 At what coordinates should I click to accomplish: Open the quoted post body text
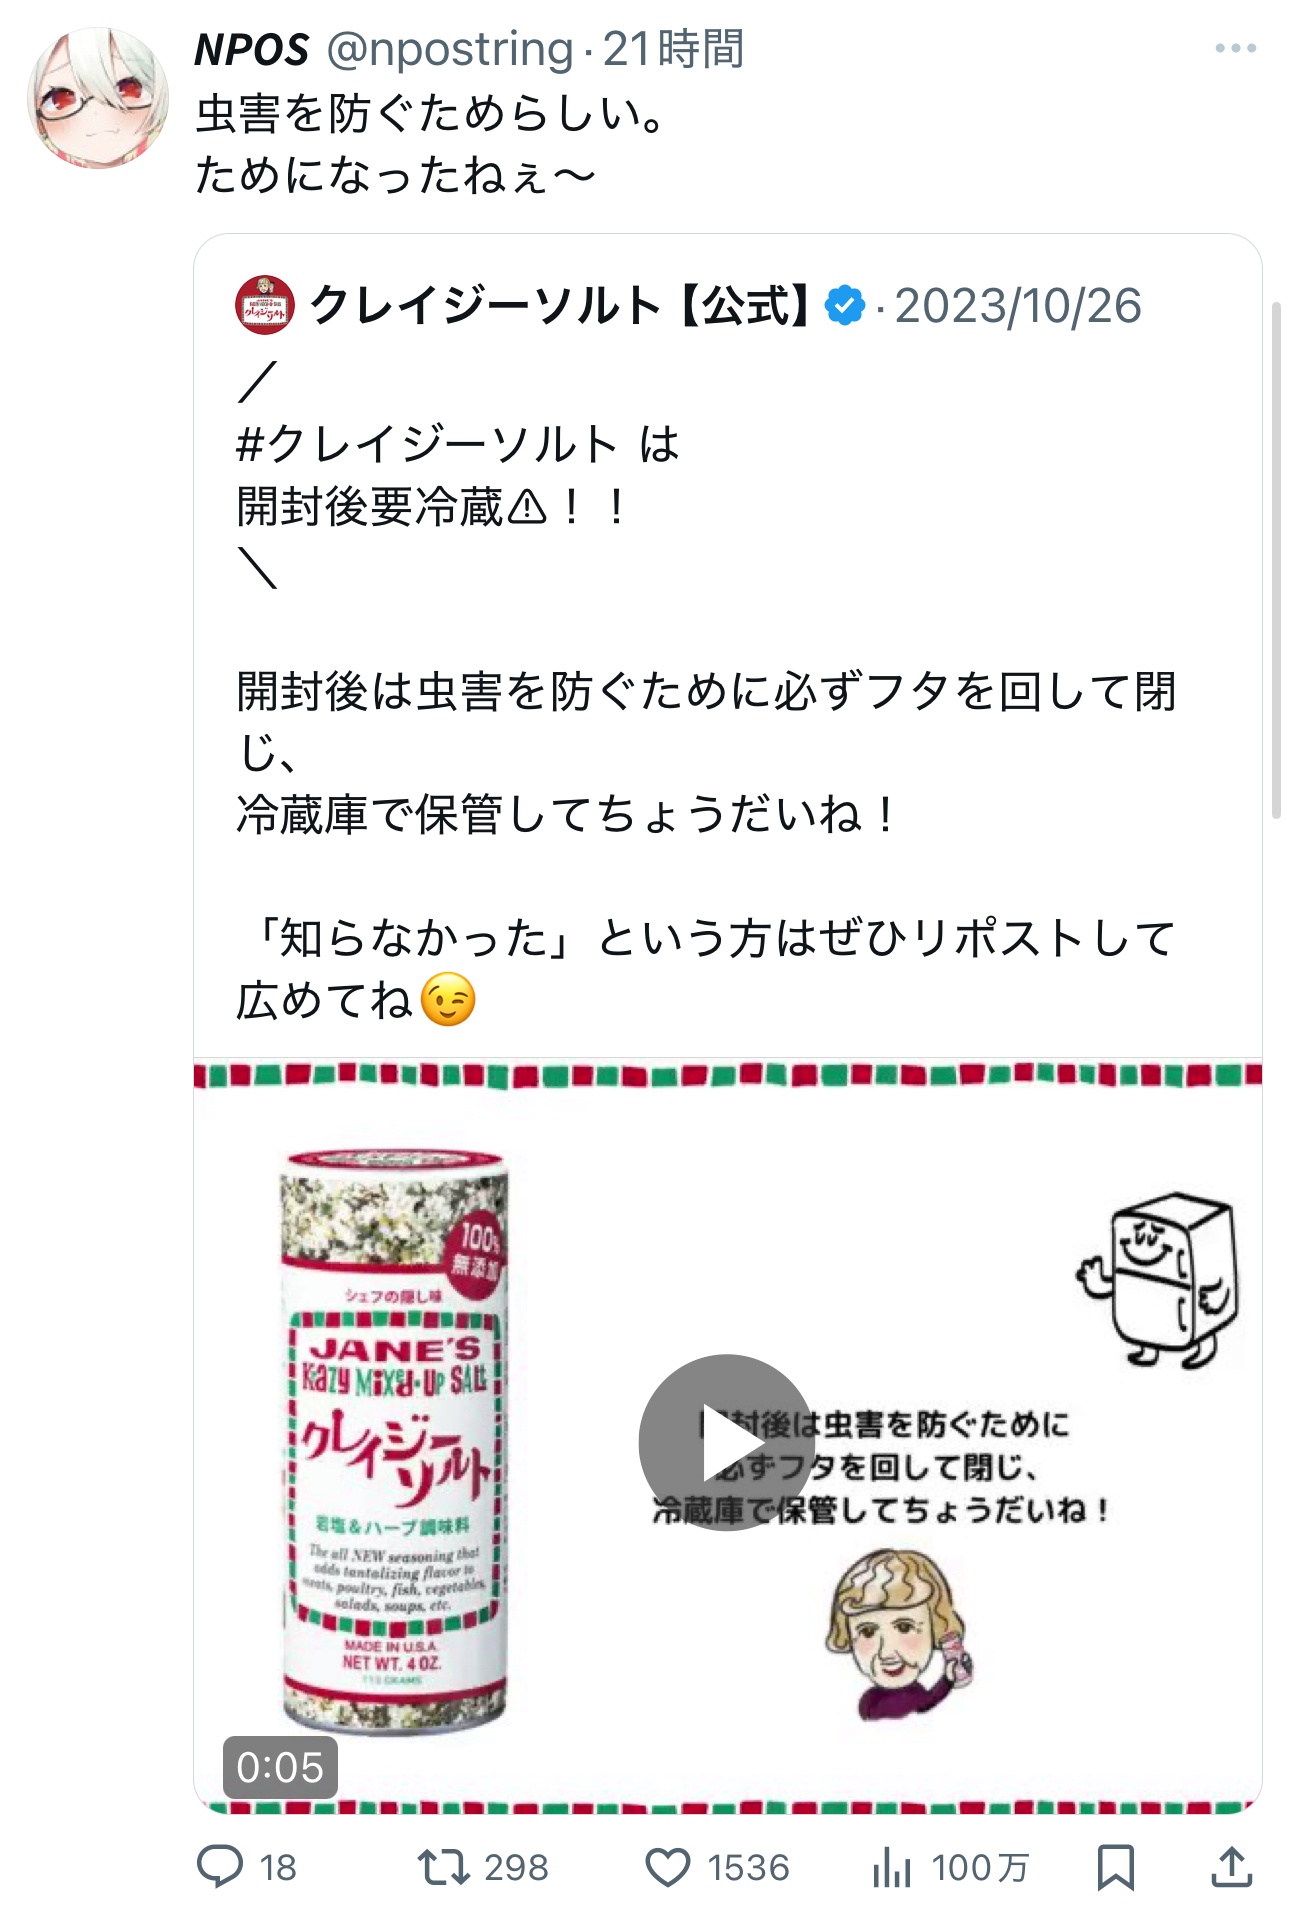tap(706, 690)
